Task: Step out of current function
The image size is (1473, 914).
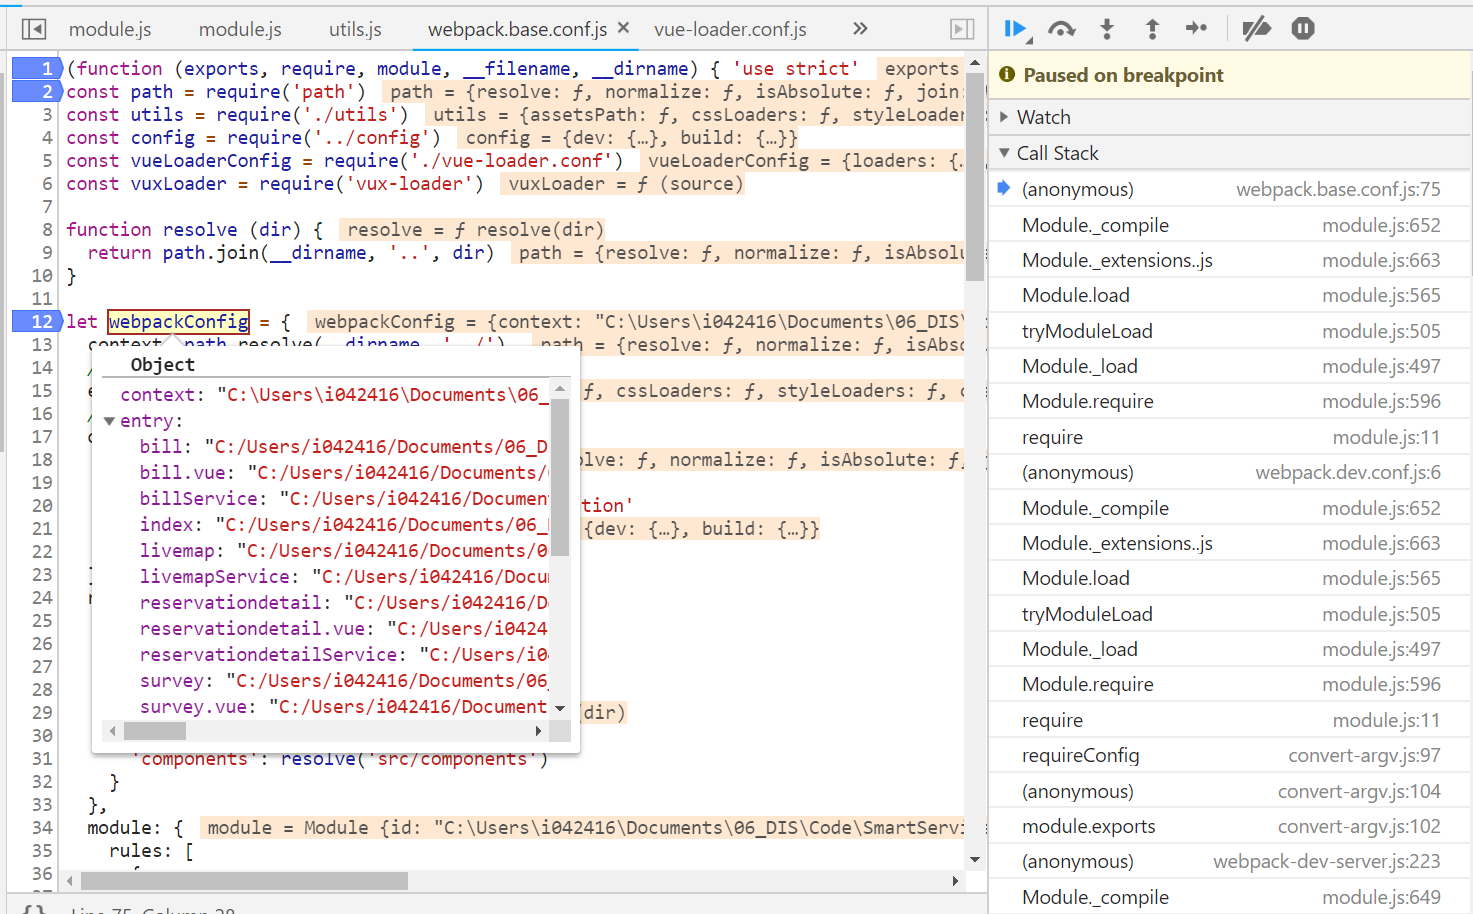Action: point(1152,29)
